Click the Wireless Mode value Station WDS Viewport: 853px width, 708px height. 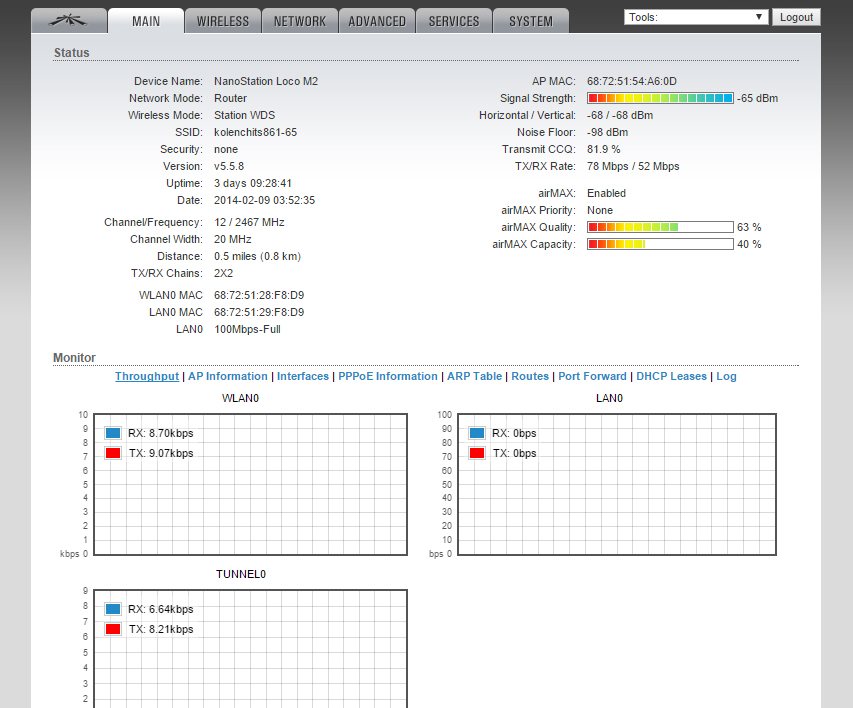click(245, 115)
